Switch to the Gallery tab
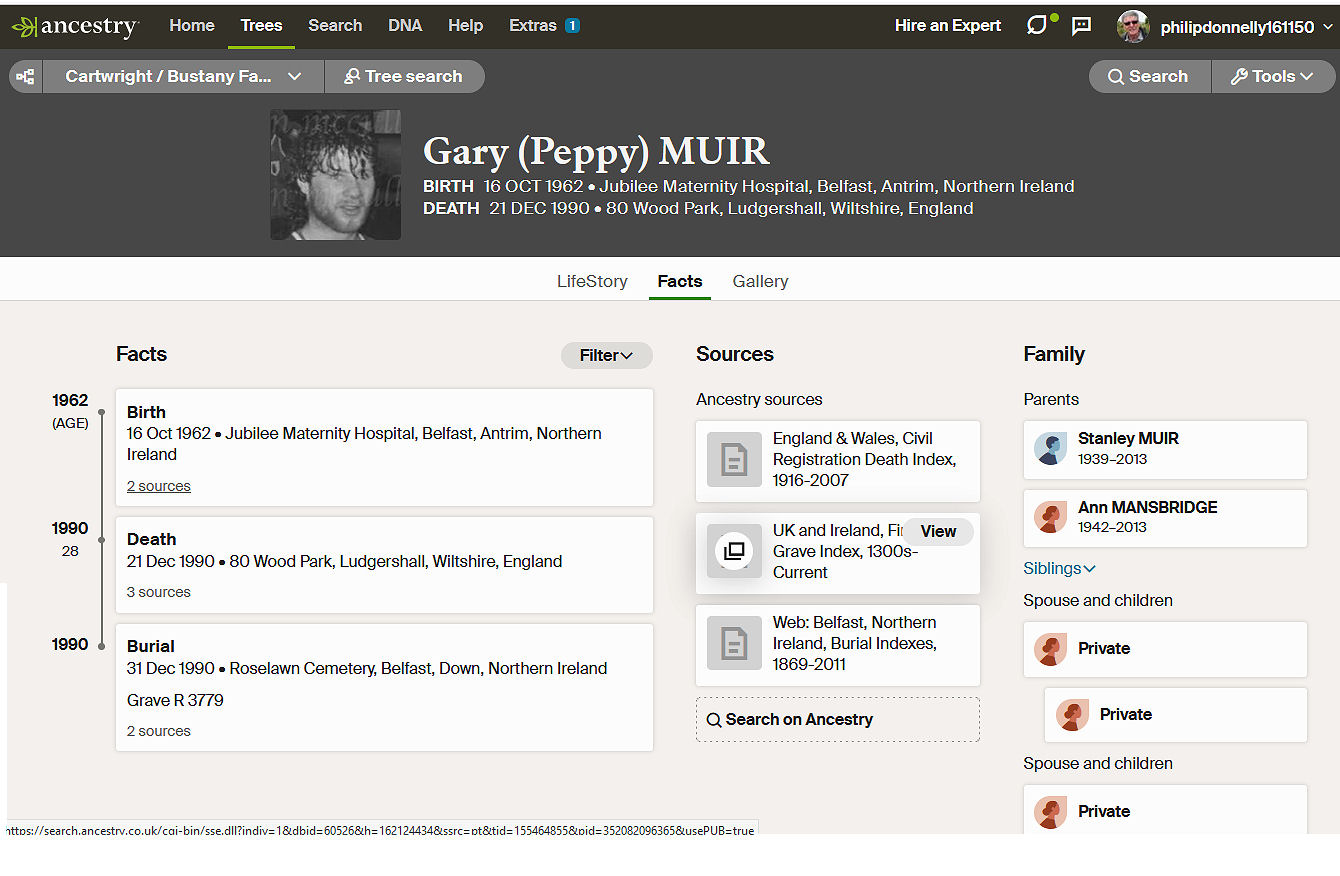 click(x=760, y=281)
